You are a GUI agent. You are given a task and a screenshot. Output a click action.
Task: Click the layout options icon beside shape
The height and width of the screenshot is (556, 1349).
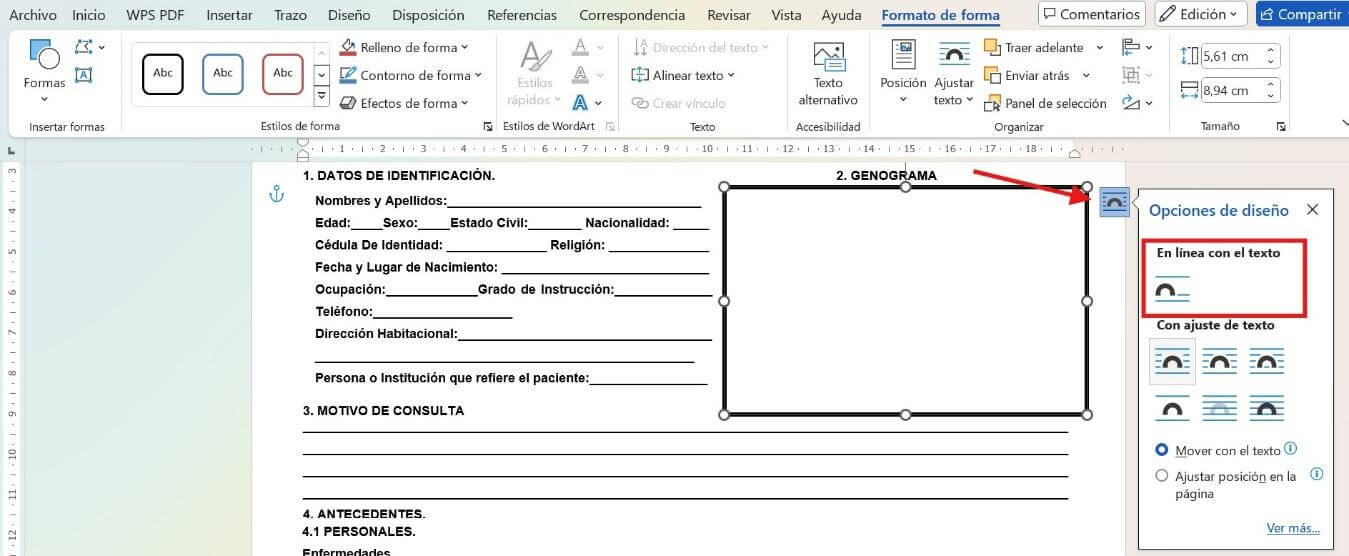pyautogui.click(x=1114, y=202)
